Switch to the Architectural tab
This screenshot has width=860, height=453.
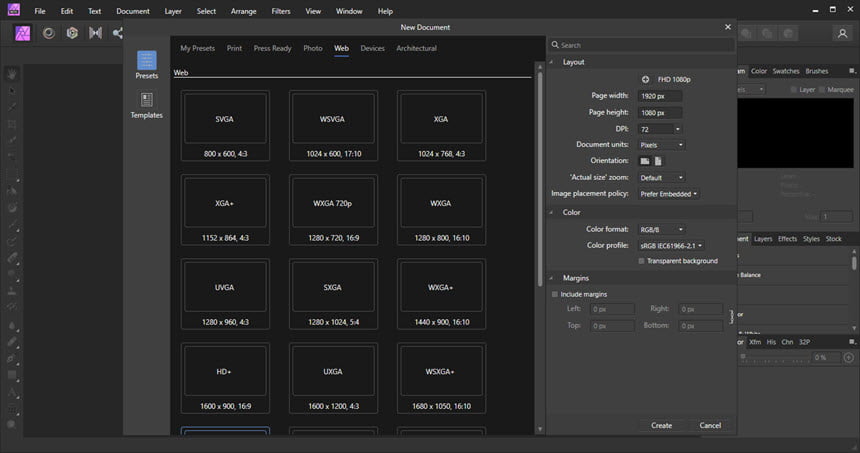point(416,48)
